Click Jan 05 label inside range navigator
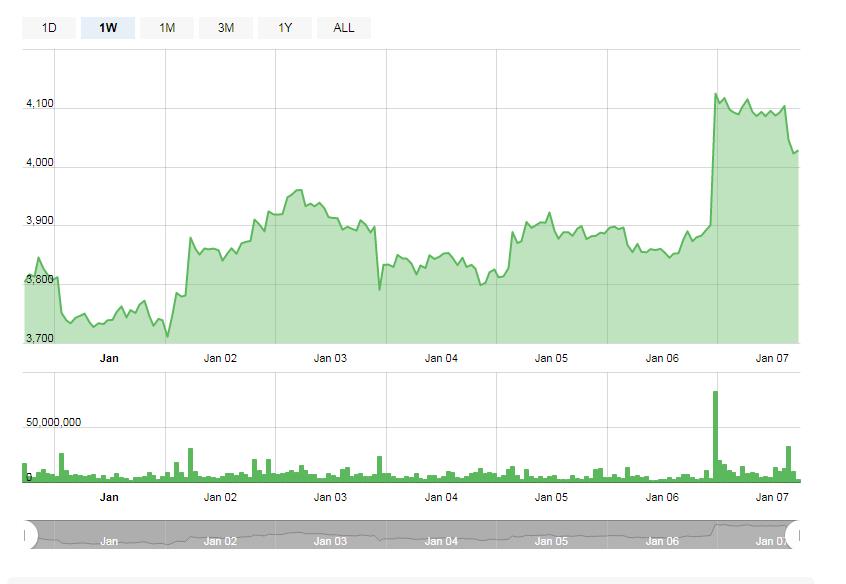846x584 pixels. [x=551, y=541]
